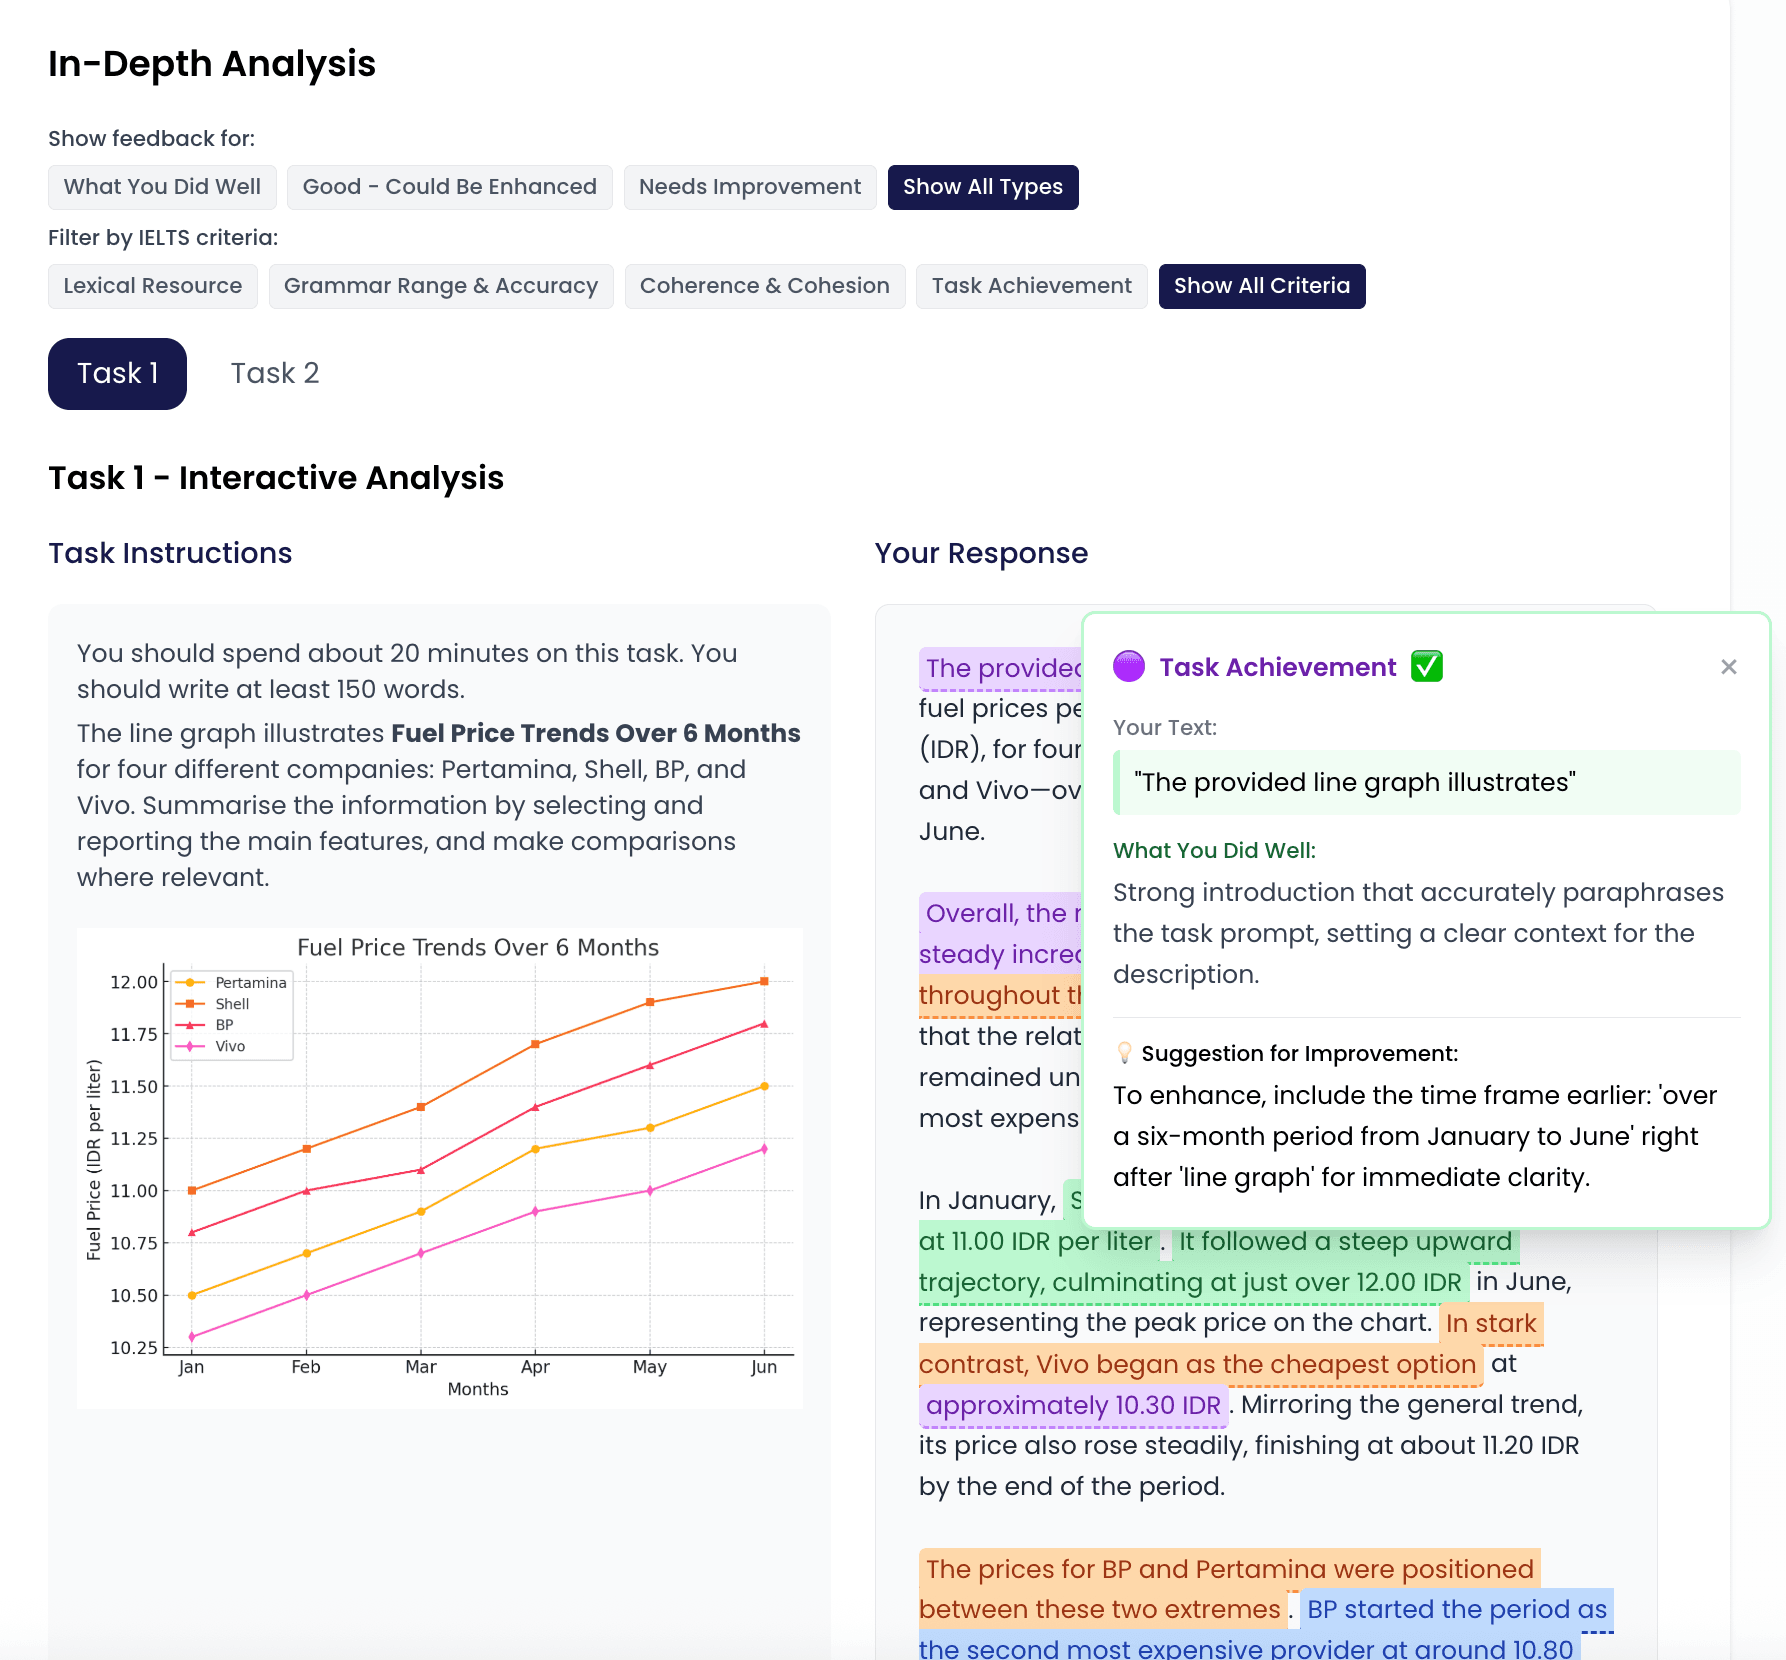1786x1660 pixels.
Task: Select Show All Criteria filter
Action: click(1261, 286)
